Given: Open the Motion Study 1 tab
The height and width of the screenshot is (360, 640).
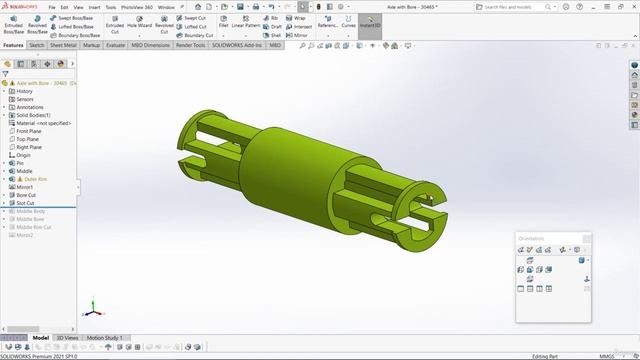Looking at the screenshot, I should coord(104,338).
